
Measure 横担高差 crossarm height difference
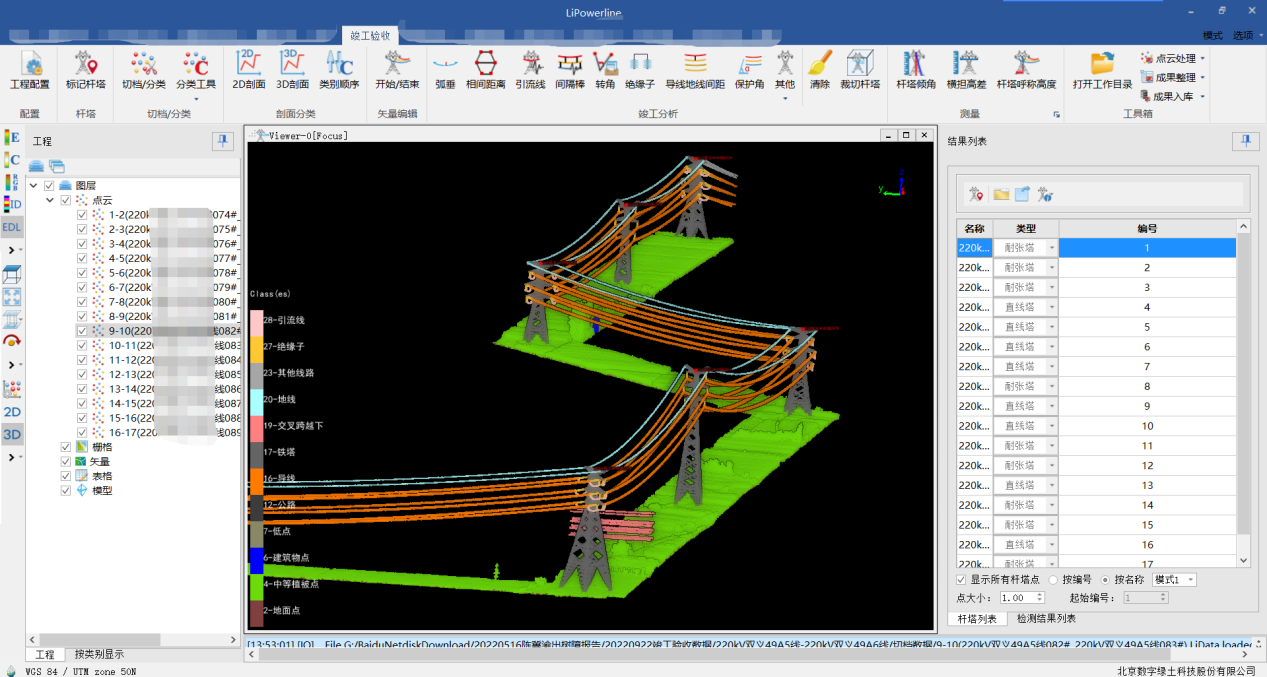point(966,70)
